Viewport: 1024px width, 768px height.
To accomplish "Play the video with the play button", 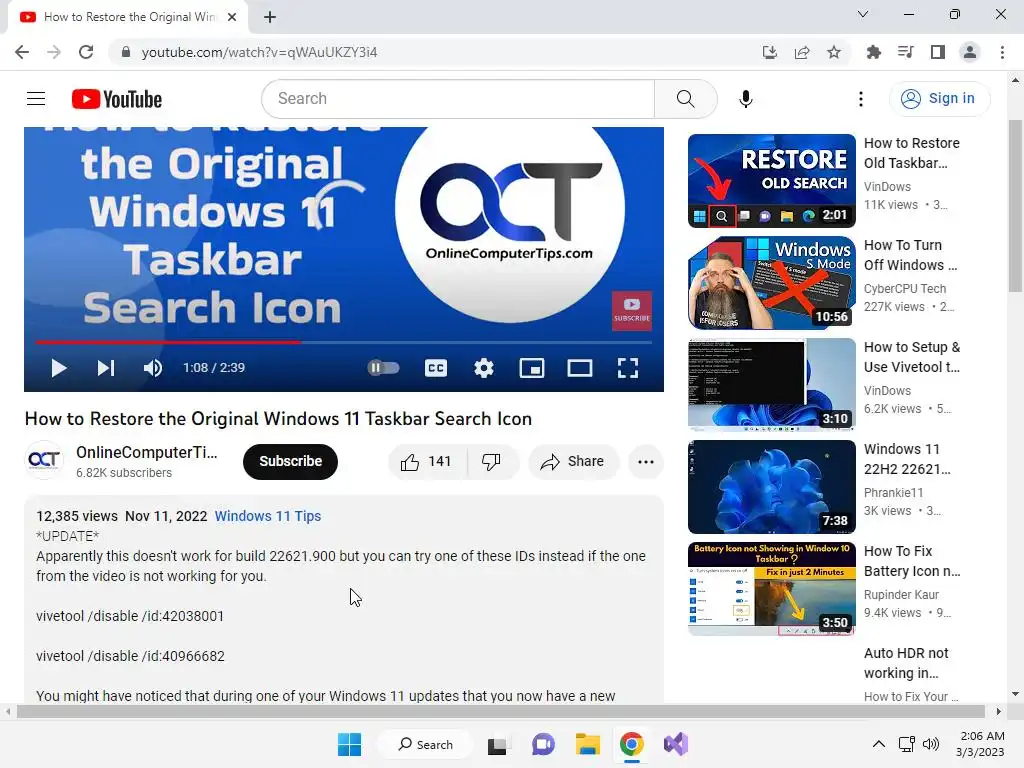I will point(59,368).
